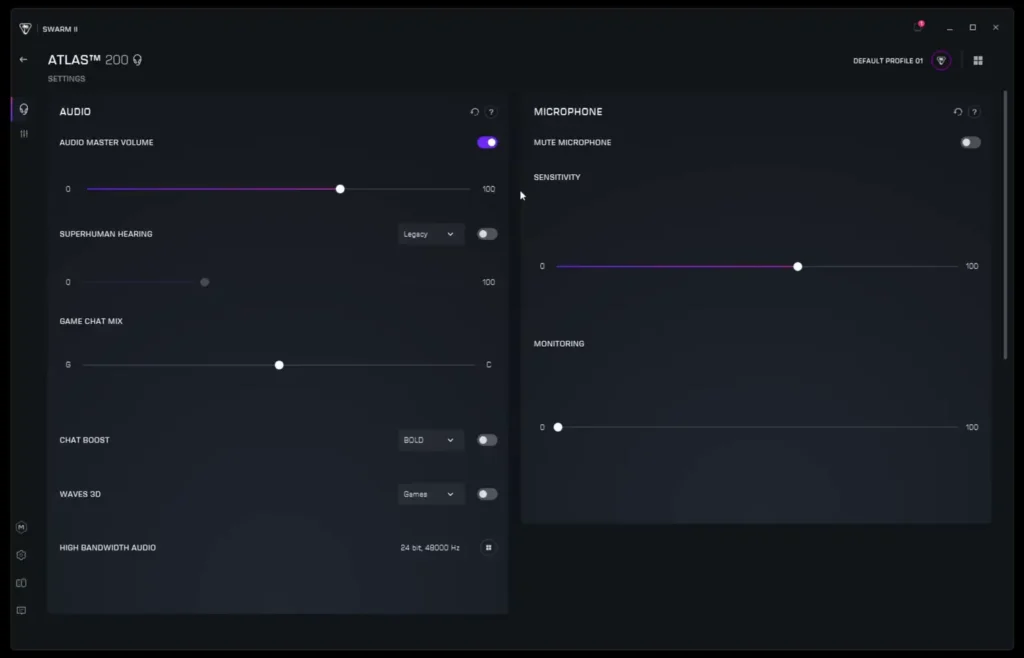Open help for the Microphone section
Viewport: 1024px width, 658px height.
pos(974,112)
